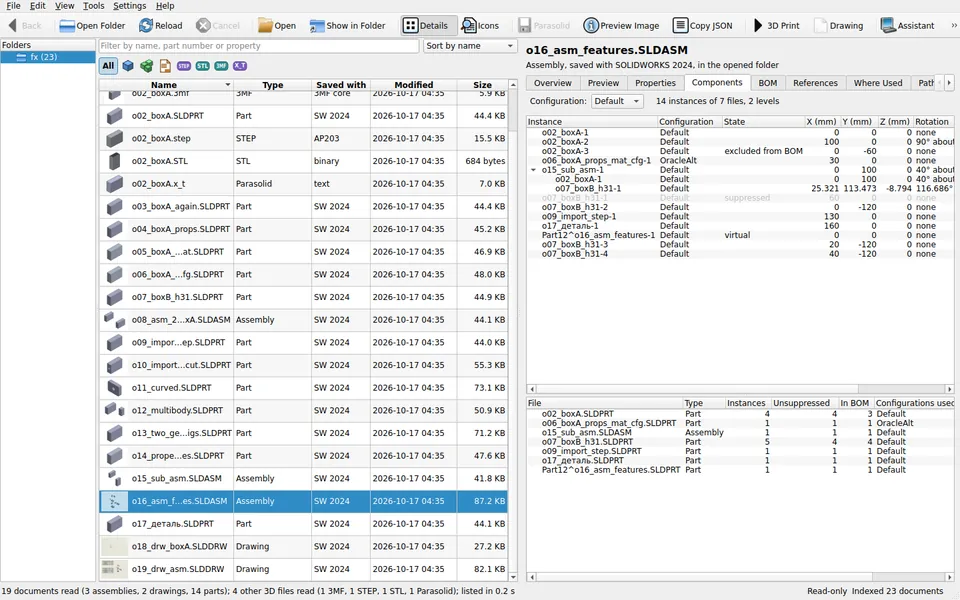Open the Settings menu
The height and width of the screenshot is (600, 960).
129,6
